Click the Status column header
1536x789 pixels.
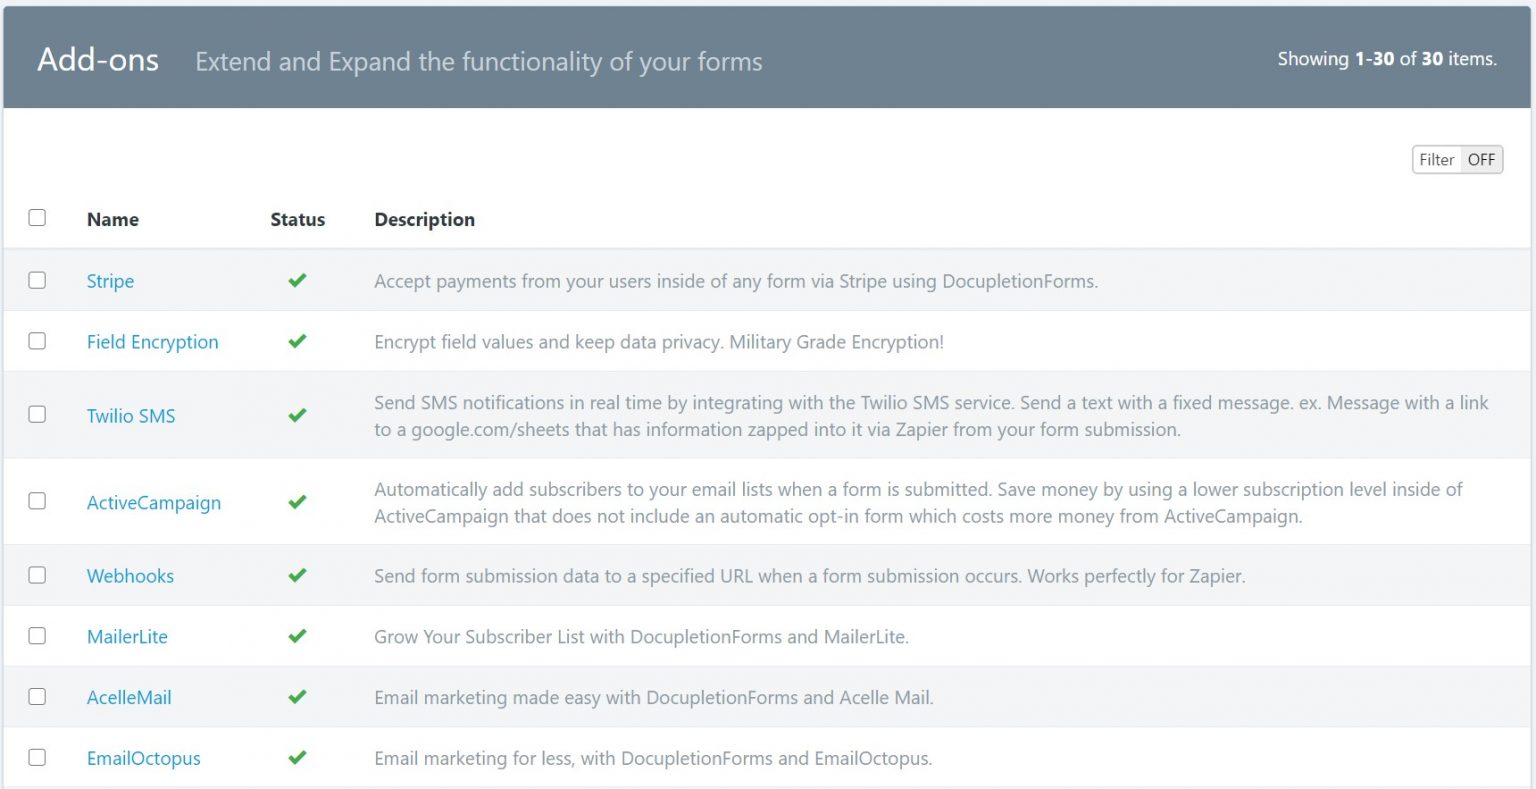pos(297,219)
